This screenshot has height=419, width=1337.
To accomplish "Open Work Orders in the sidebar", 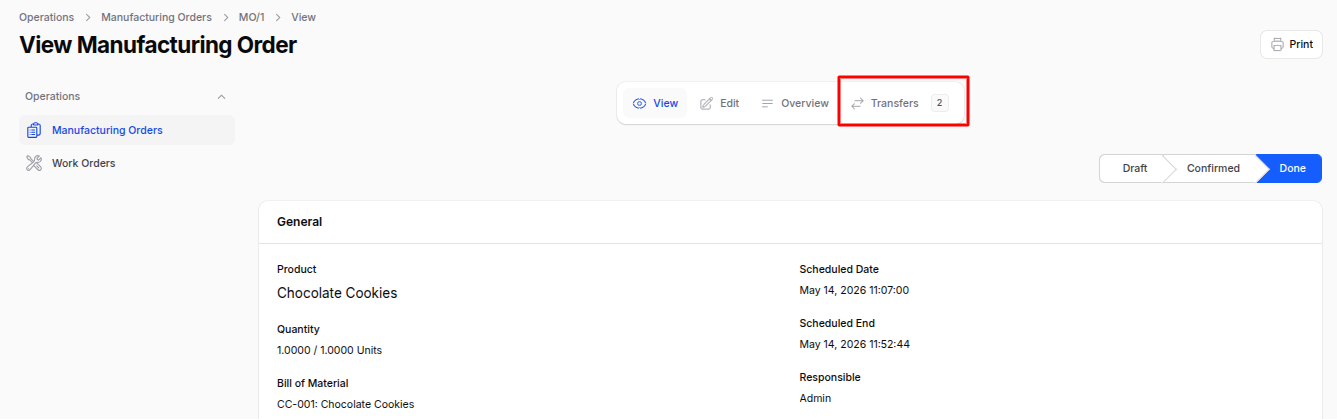I will pyautogui.click(x=127, y=163).
